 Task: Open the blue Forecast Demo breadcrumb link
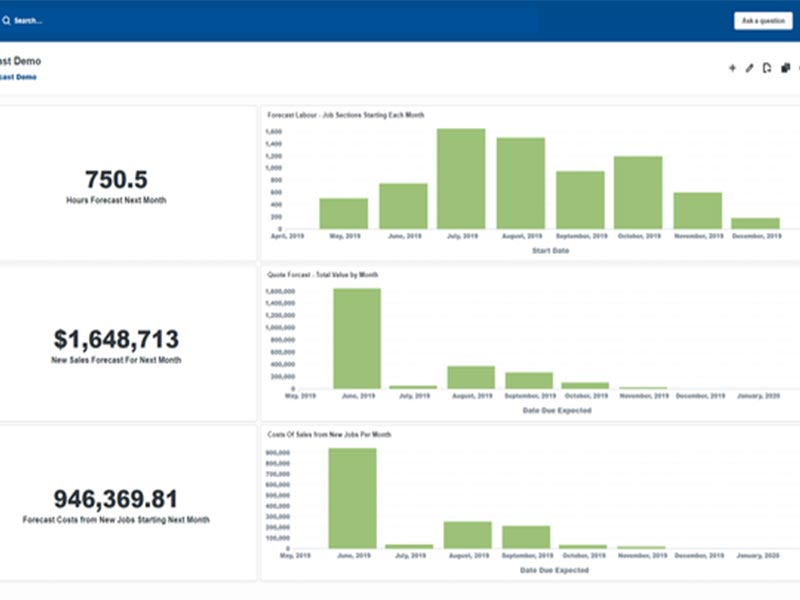coord(18,77)
